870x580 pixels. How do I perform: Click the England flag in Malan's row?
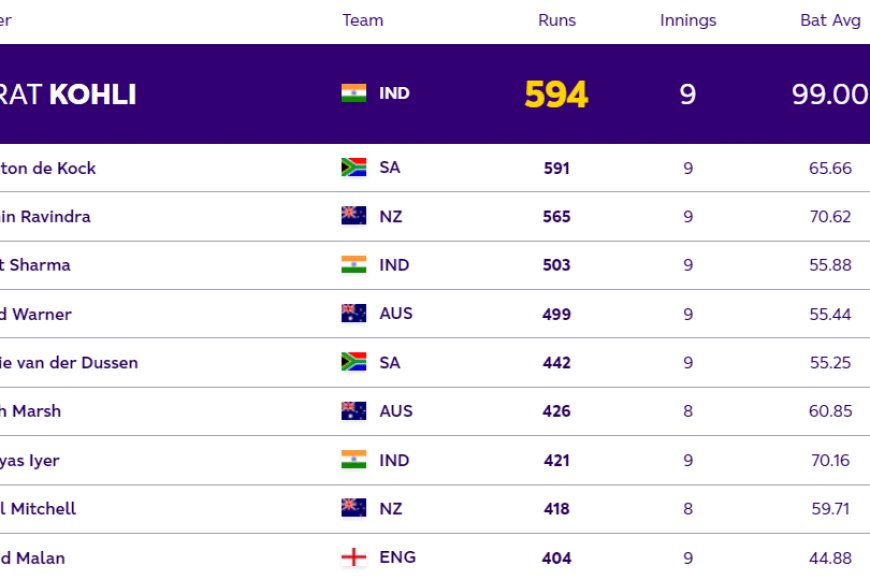coord(353,557)
